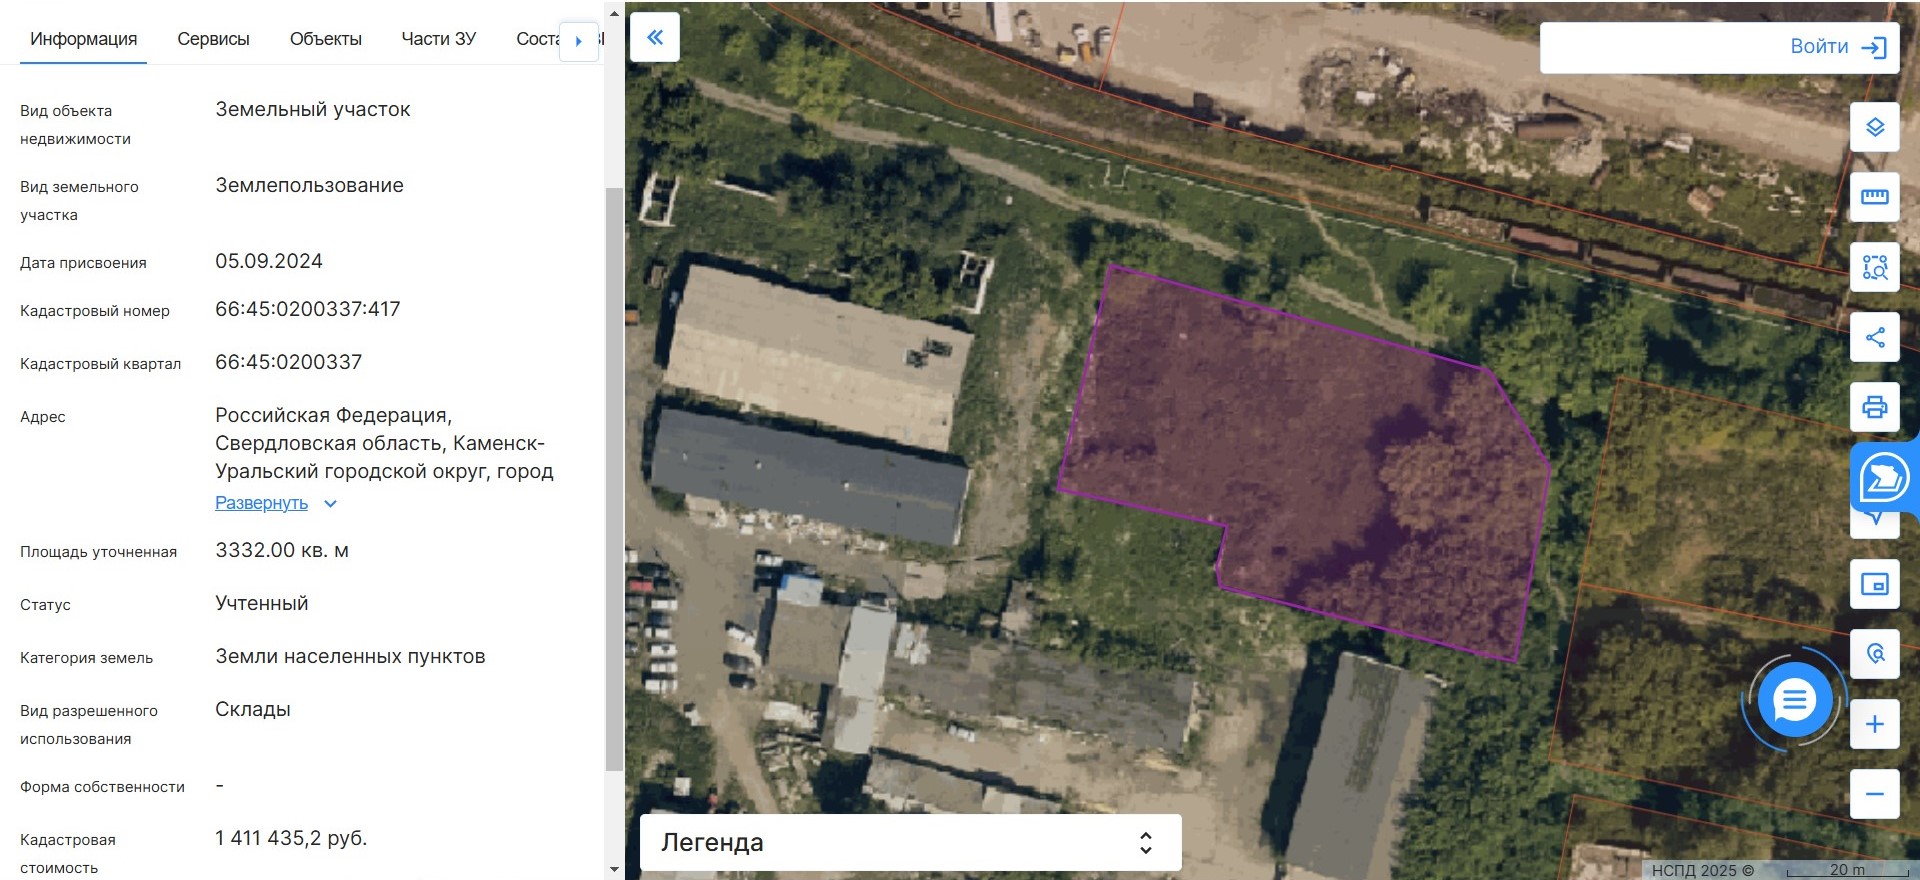The image size is (1920, 880).
Task: Open the large blue map assistant icon
Action: point(1884,478)
